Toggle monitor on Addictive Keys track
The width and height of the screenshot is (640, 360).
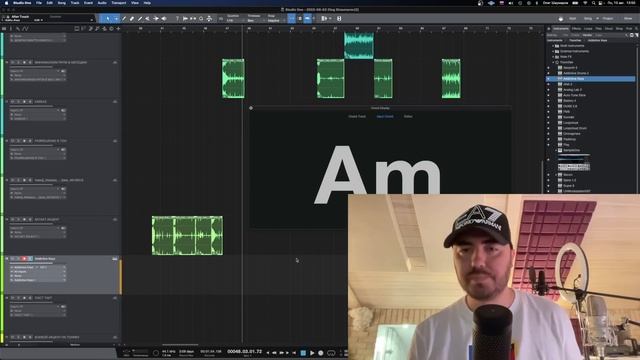click(30, 259)
